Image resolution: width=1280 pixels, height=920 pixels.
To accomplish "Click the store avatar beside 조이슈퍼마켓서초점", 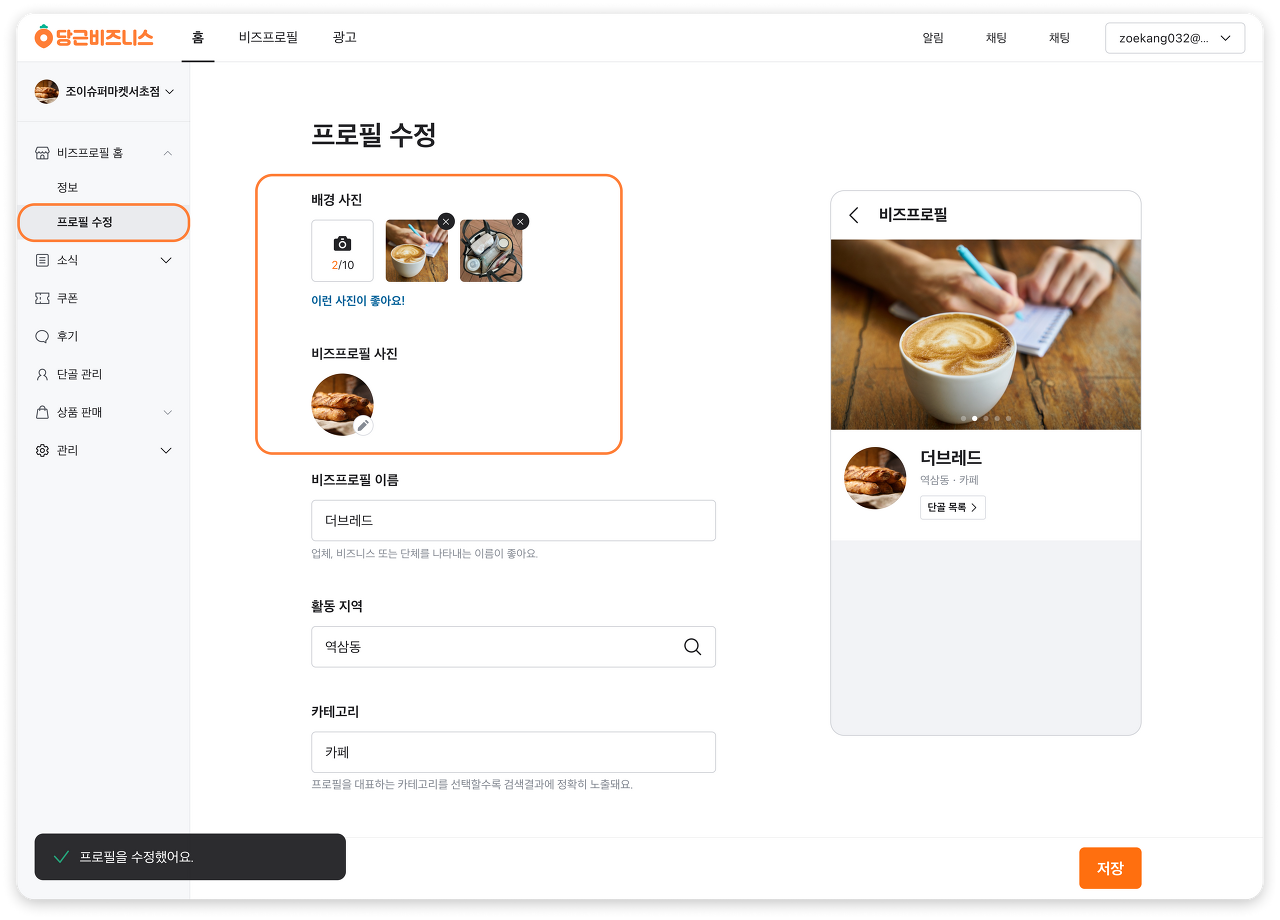I will pyautogui.click(x=47, y=92).
